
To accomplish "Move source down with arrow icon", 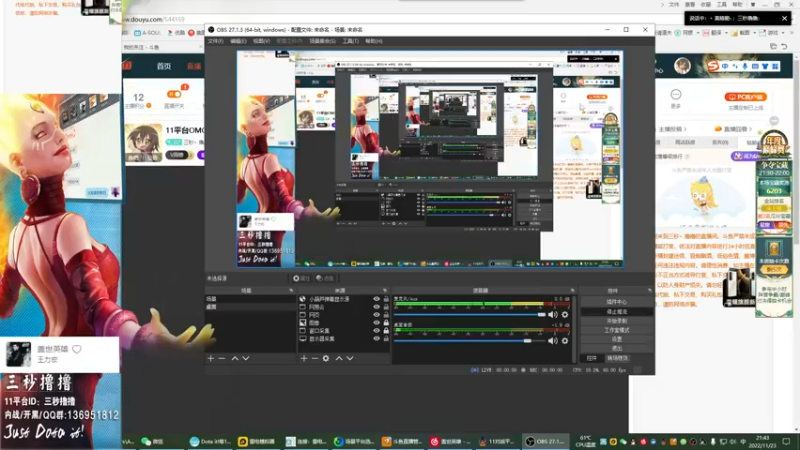I will 350,359.
